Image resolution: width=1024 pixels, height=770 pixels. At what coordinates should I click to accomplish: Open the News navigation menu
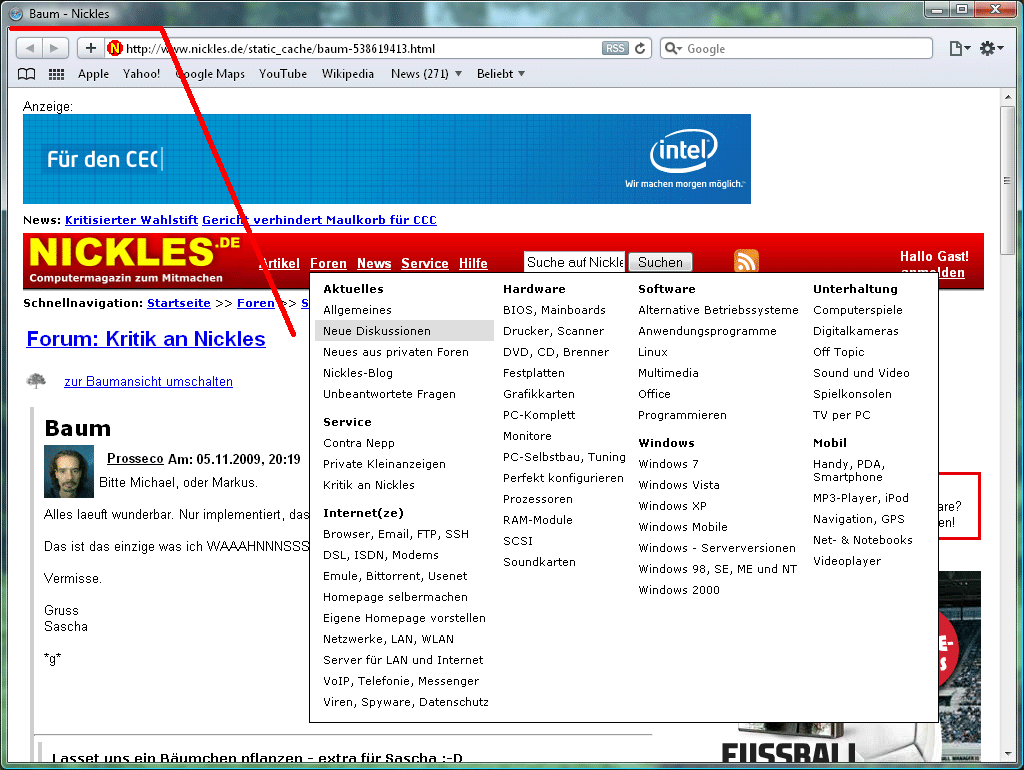click(374, 263)
